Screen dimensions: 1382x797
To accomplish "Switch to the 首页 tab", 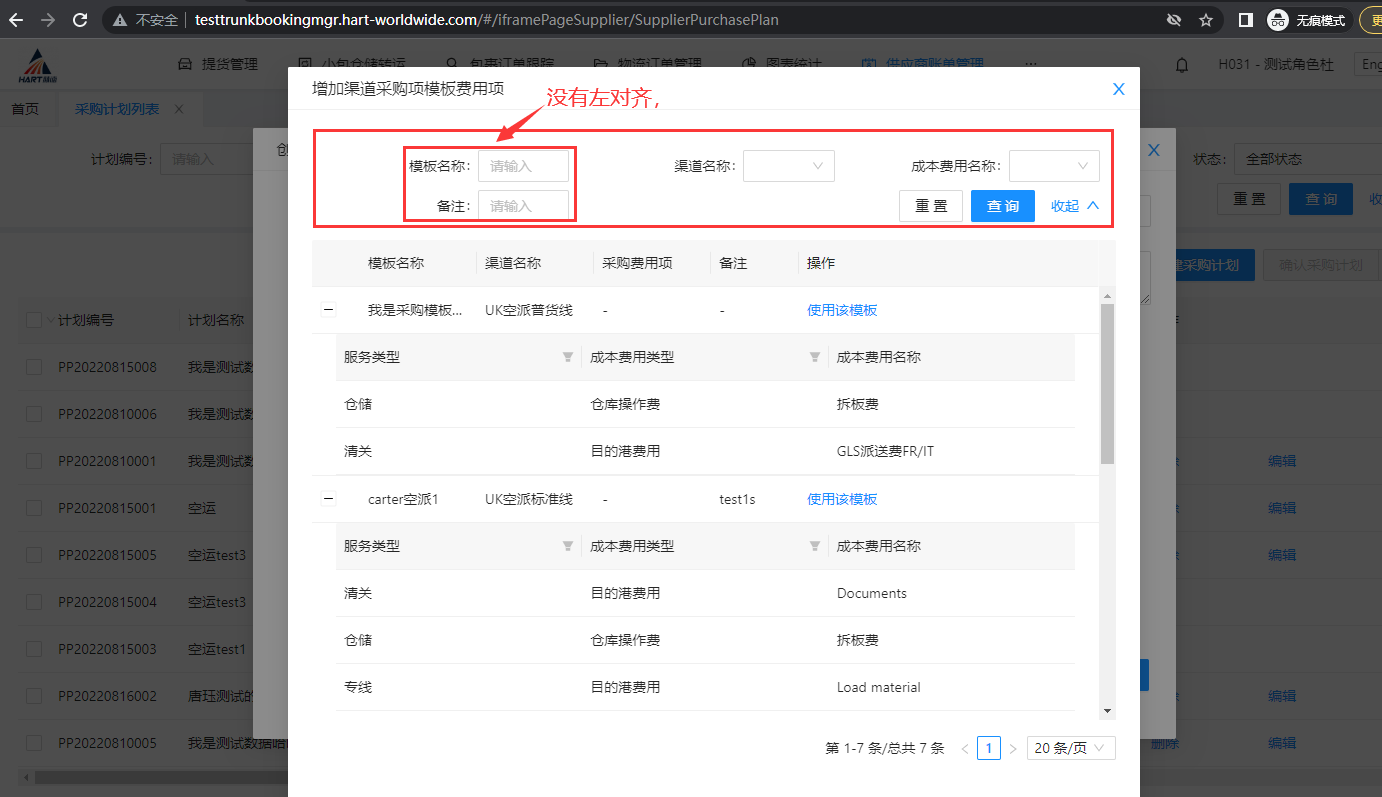I will [25, 109].
